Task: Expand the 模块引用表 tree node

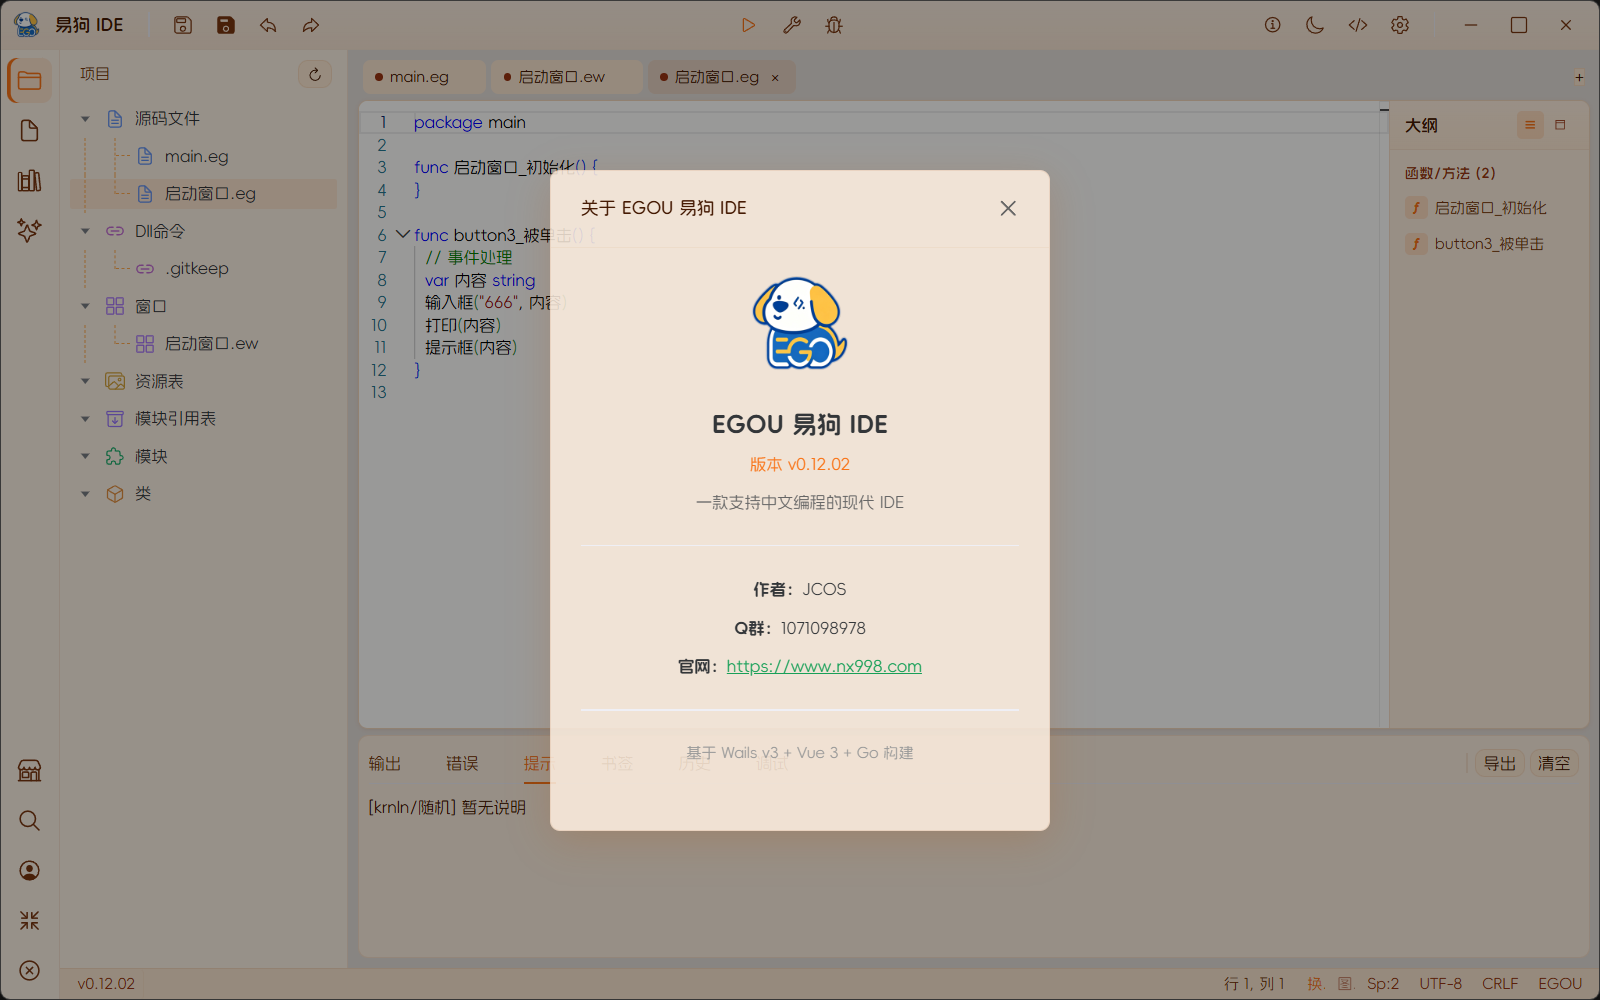Action: (x=85, y=419)
